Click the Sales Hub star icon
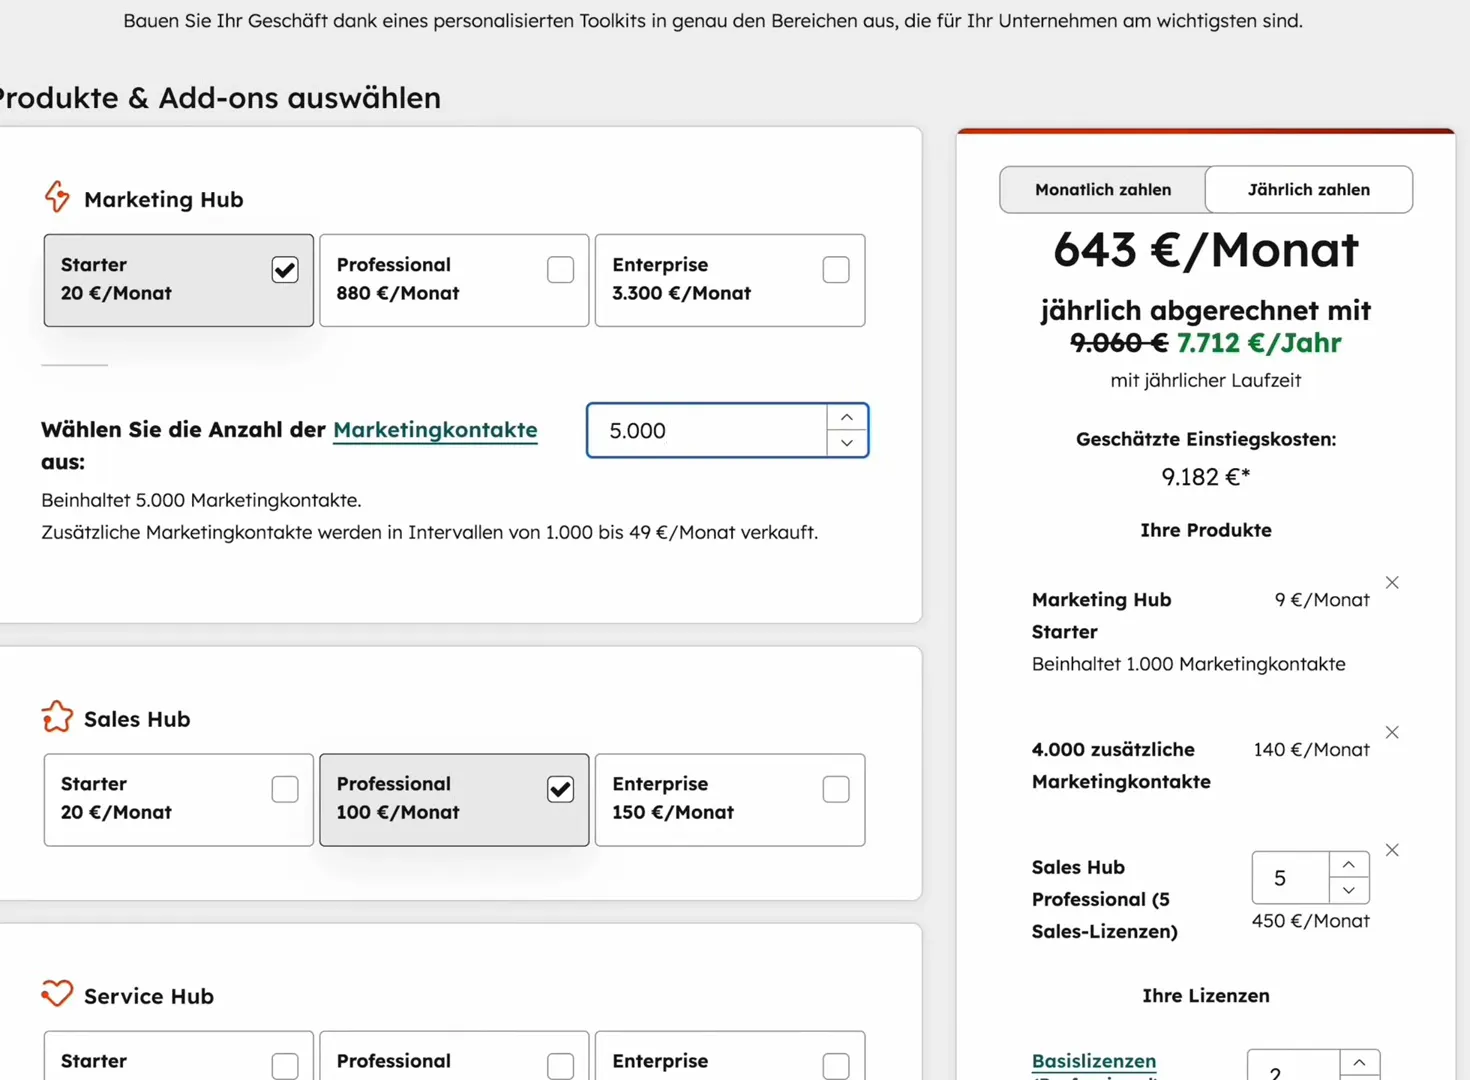1470x1080 pixels. click(57, 717)
